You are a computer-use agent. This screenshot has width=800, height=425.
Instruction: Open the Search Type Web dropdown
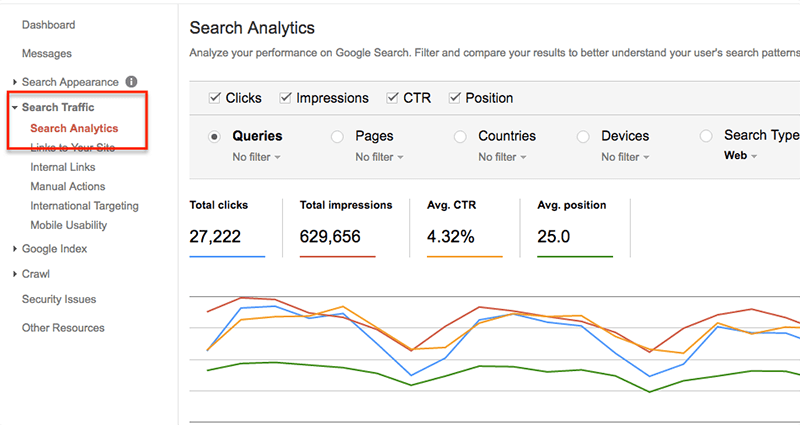(x=740, y=156)
